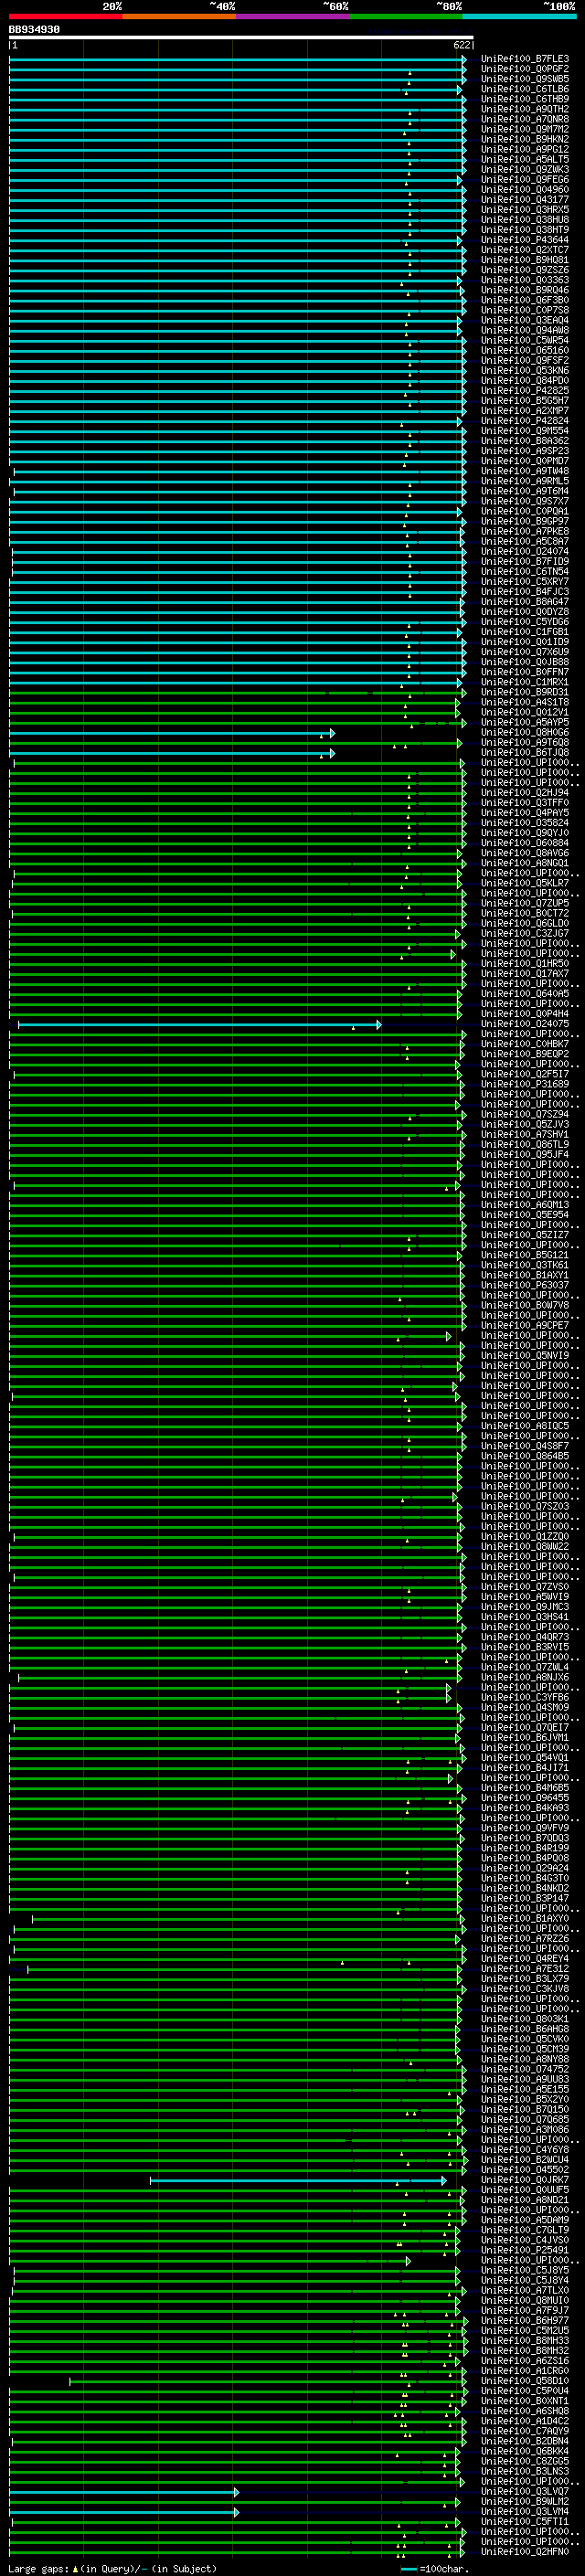The image size is (585, 2576).
Task: Select the UniRef100_B9RD31 label
Action: click(524, 692)
